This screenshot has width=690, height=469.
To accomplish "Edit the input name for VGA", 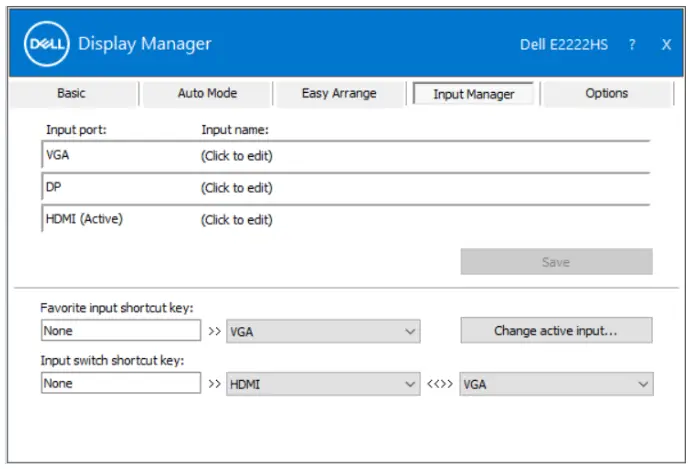I will 237,156.
